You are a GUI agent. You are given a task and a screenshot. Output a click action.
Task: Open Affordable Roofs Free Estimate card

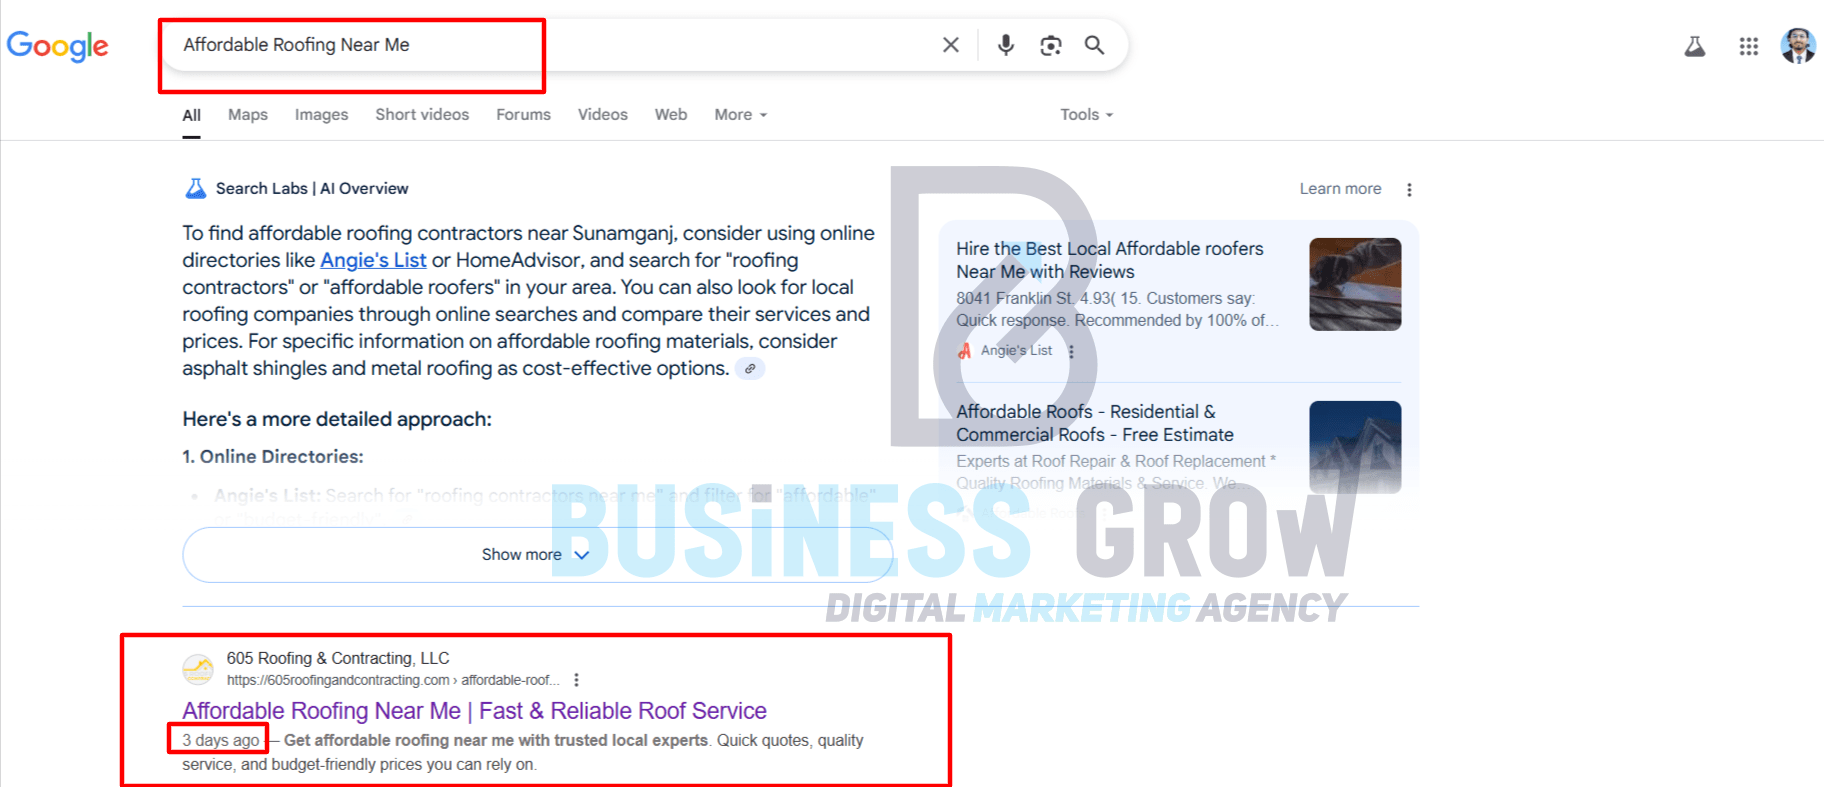[x=1095, y=423]
